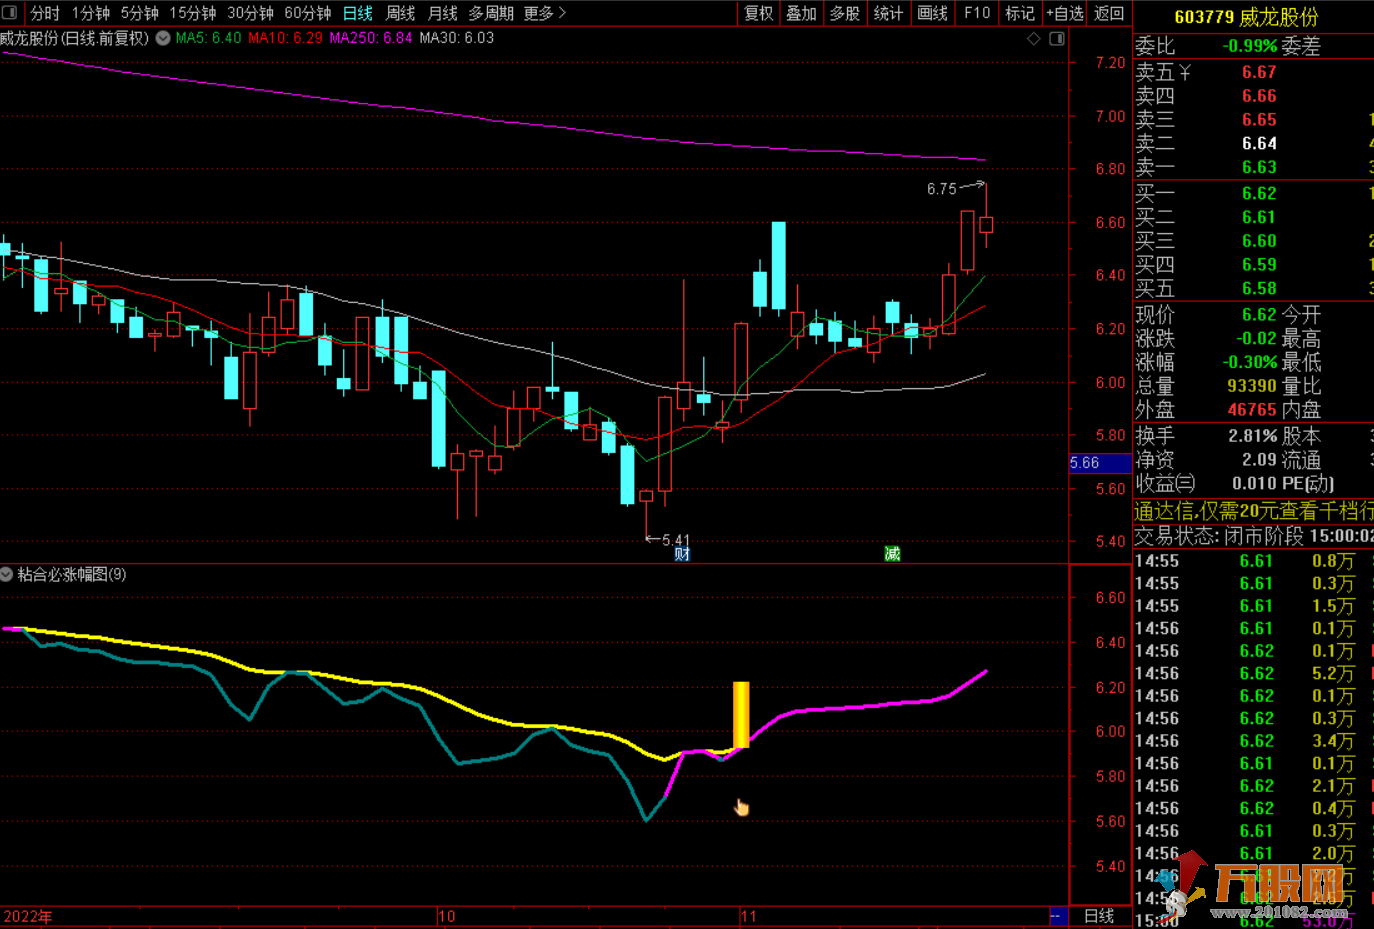The height and width of the screenshot is (929, 1374).
Task: Click the green 减 marker below chart
Action: pos(893,554)
